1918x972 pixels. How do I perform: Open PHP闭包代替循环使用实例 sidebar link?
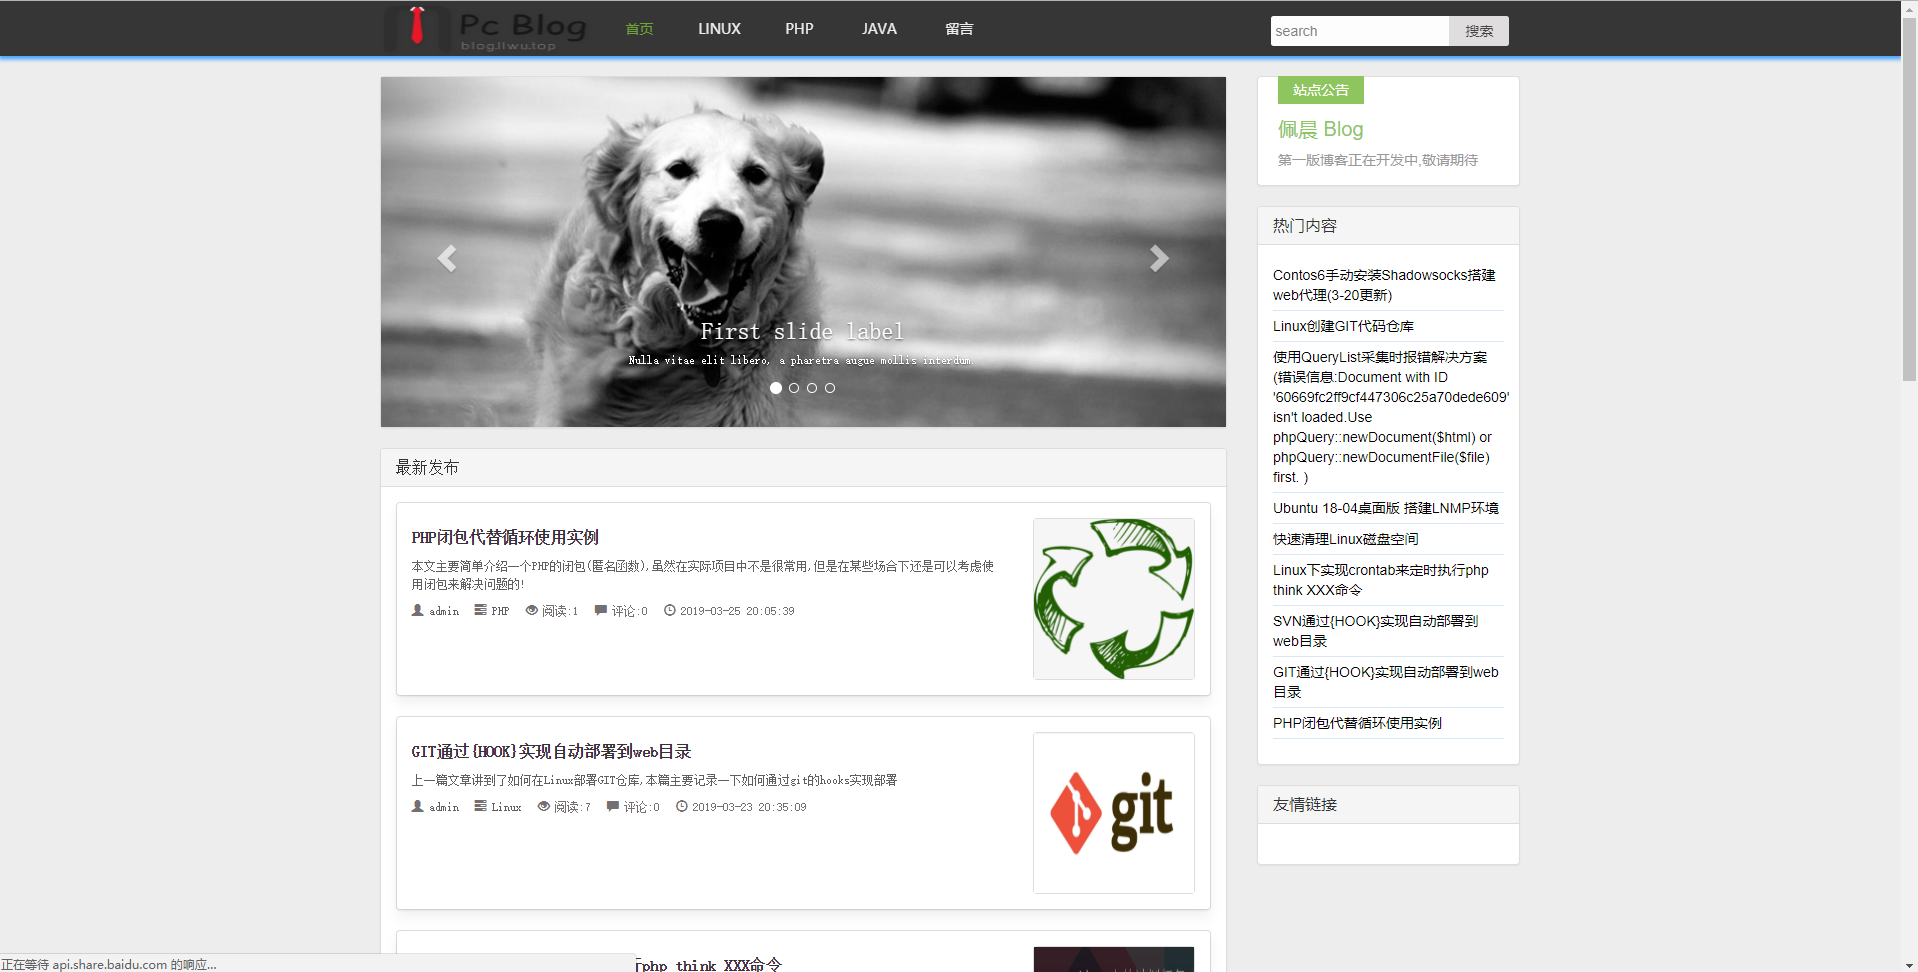pos(1357,723)
